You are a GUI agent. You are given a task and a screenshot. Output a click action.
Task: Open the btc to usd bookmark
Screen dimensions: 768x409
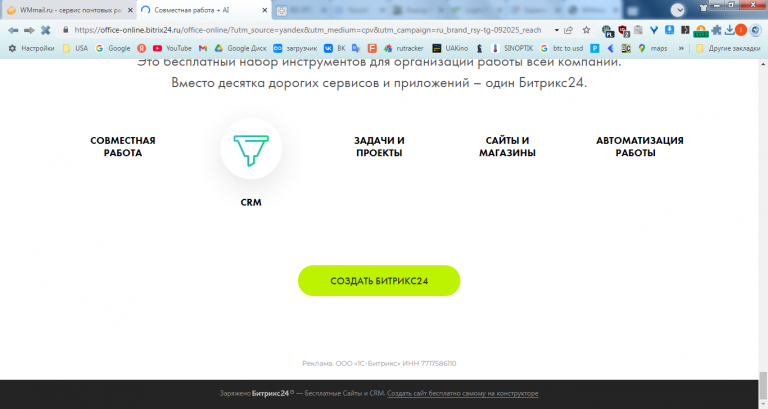pyautogui.click(x=562, y=48)
